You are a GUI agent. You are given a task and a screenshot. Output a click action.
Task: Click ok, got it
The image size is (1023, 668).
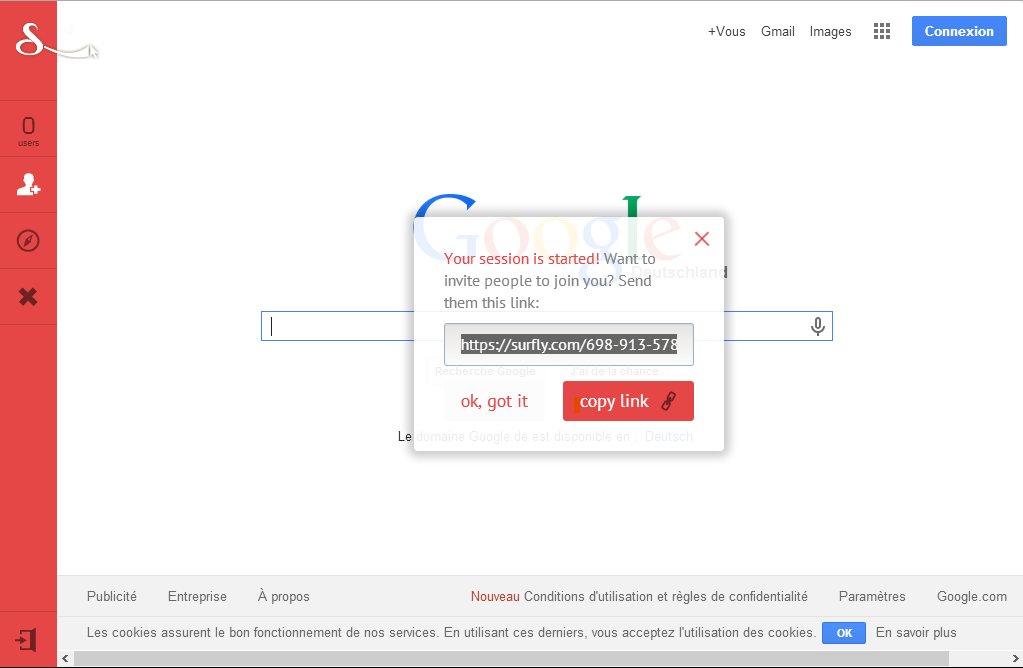pos(494,401)
